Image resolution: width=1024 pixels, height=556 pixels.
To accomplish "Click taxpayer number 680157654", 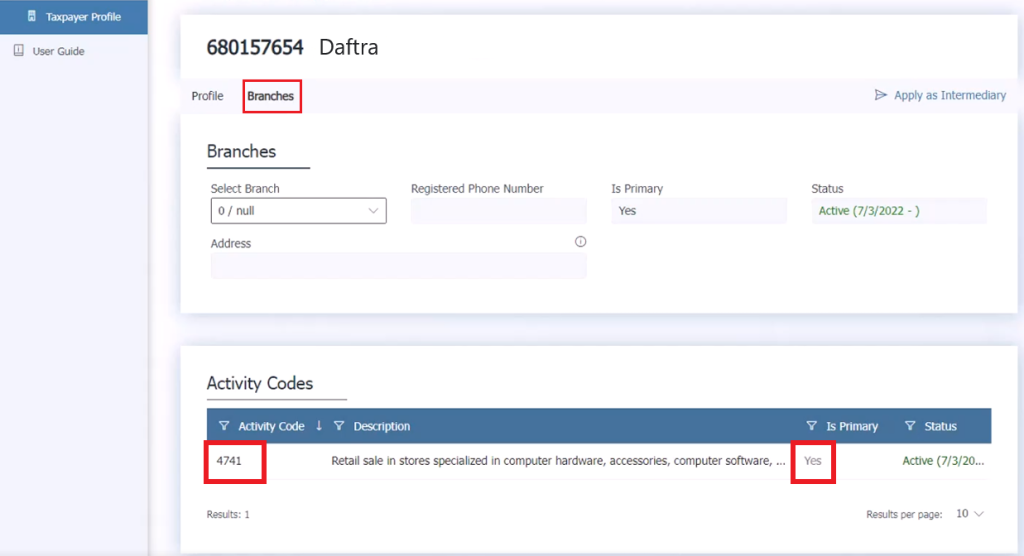I will (x=255, y=48).
